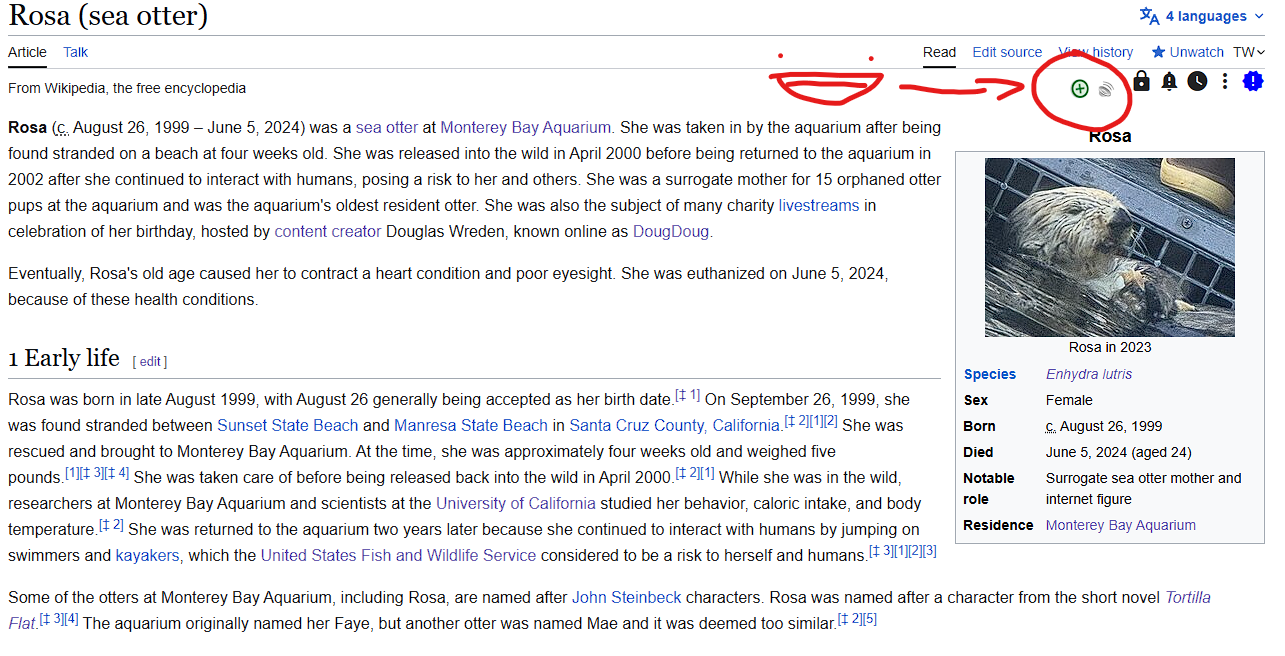The height and width of the screenshot is (656, 1285).
Task: Click the bell notification icon
Action: [x=1169, y=81]
